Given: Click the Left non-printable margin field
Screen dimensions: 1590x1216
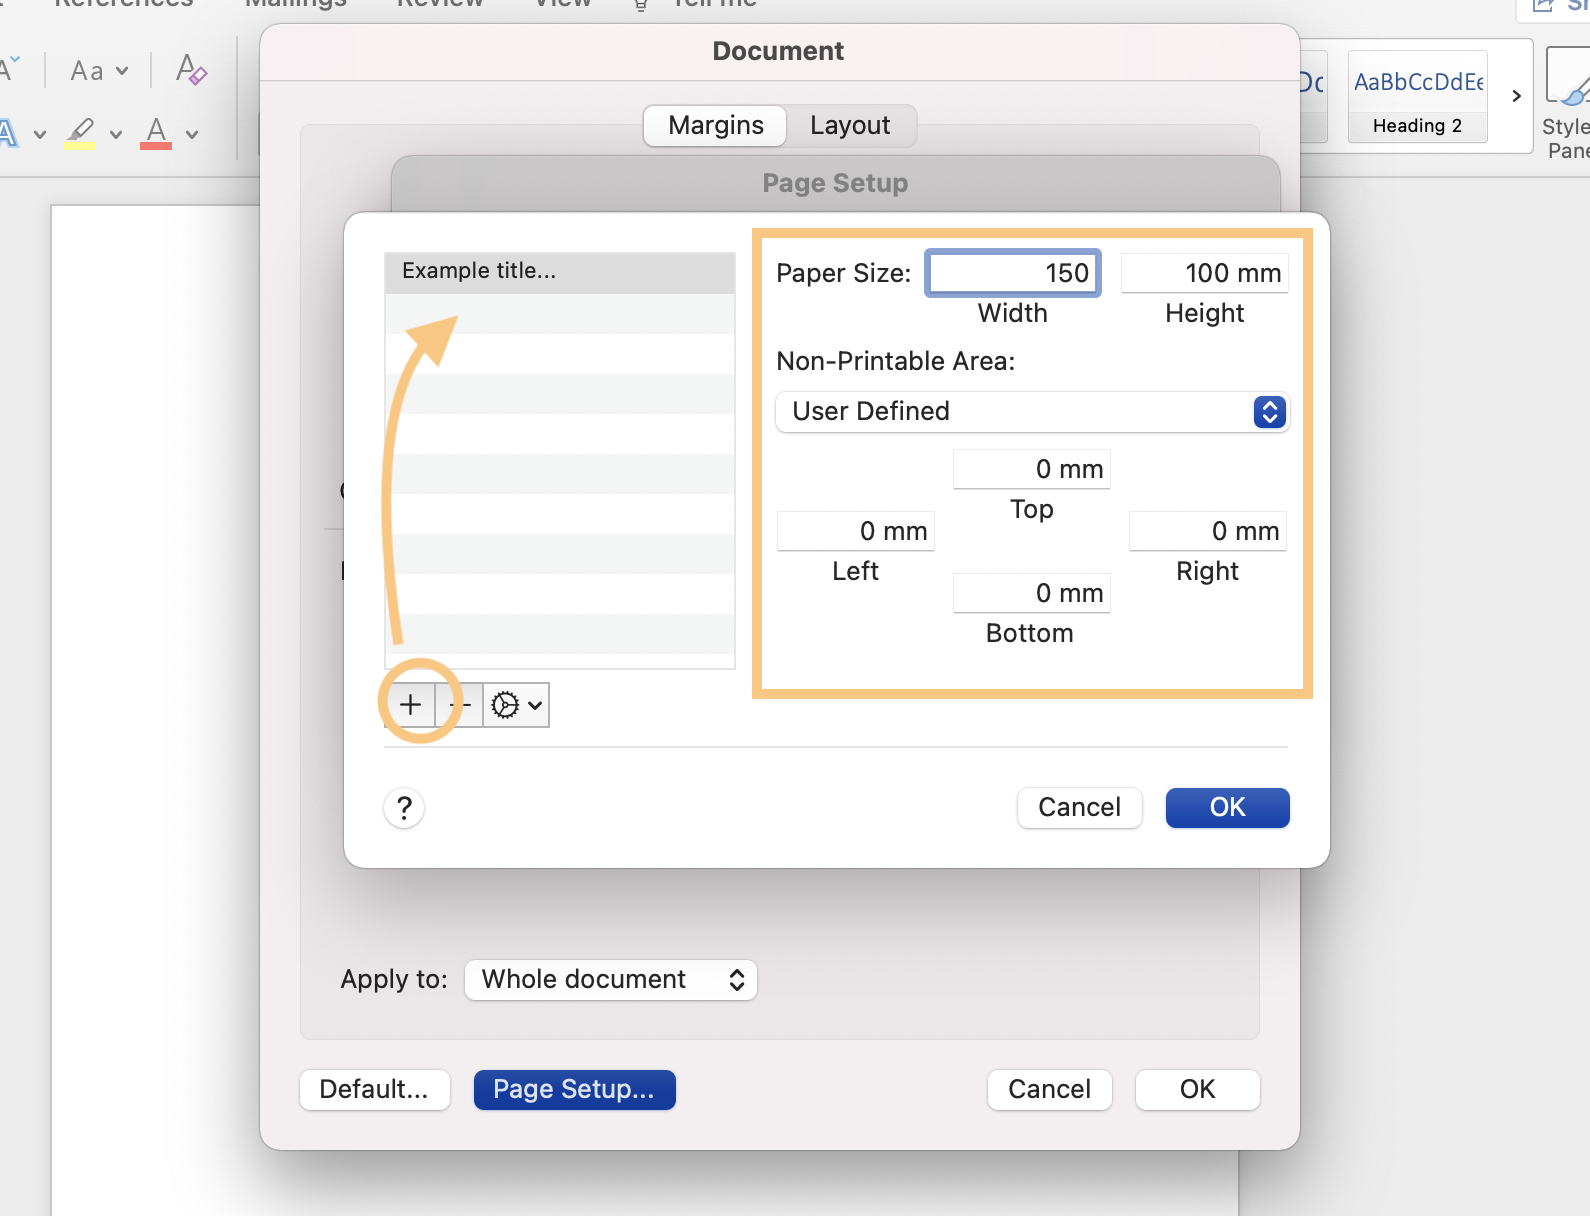Looking at the screenshot, I should [x=856, y=532].
